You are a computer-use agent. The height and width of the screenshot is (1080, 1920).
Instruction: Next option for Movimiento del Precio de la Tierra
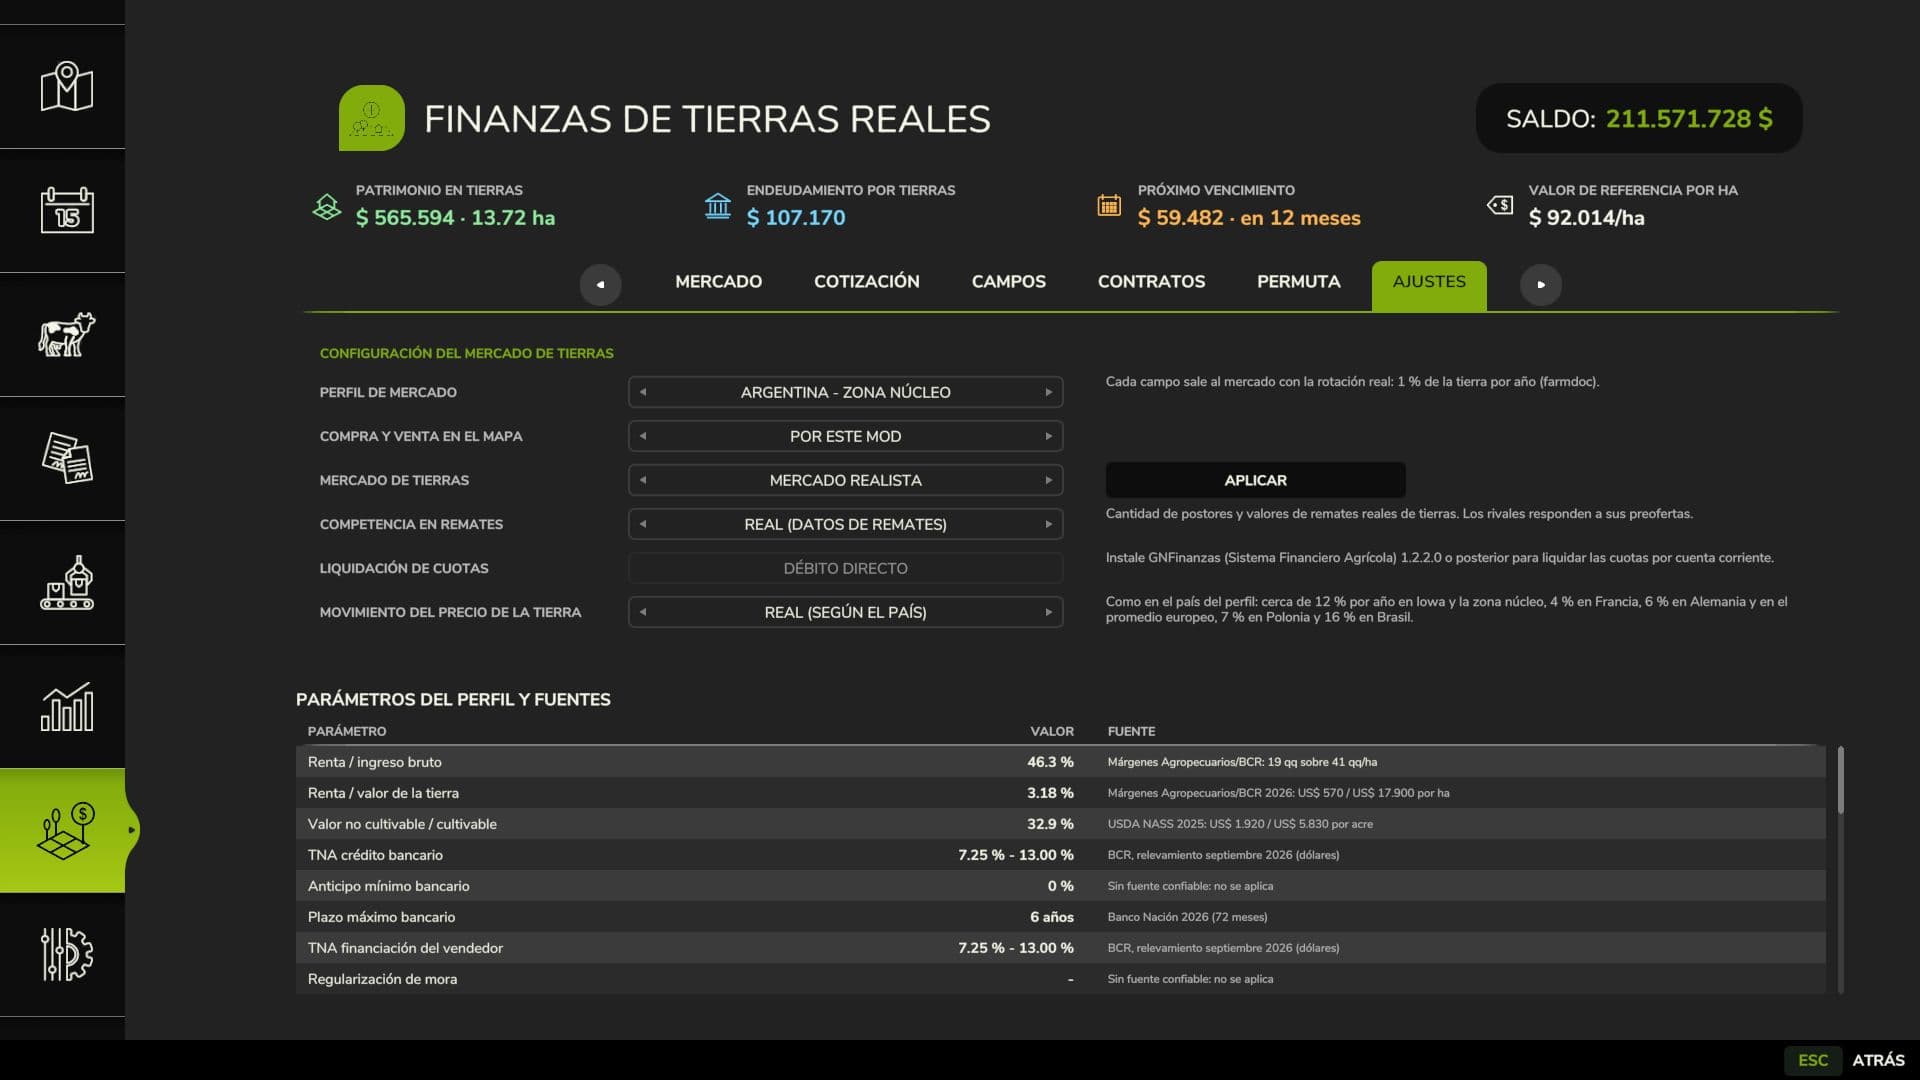[x=1048, y=612]
